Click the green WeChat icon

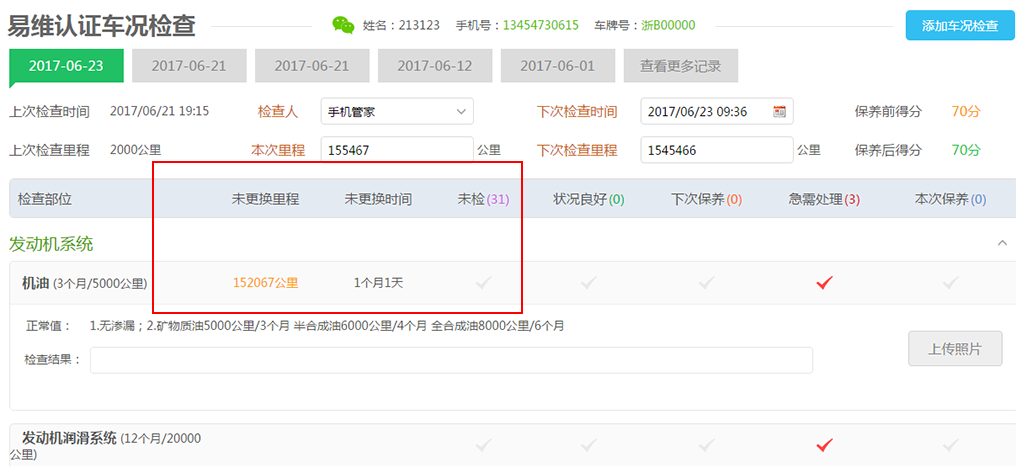tap(343, 25)
